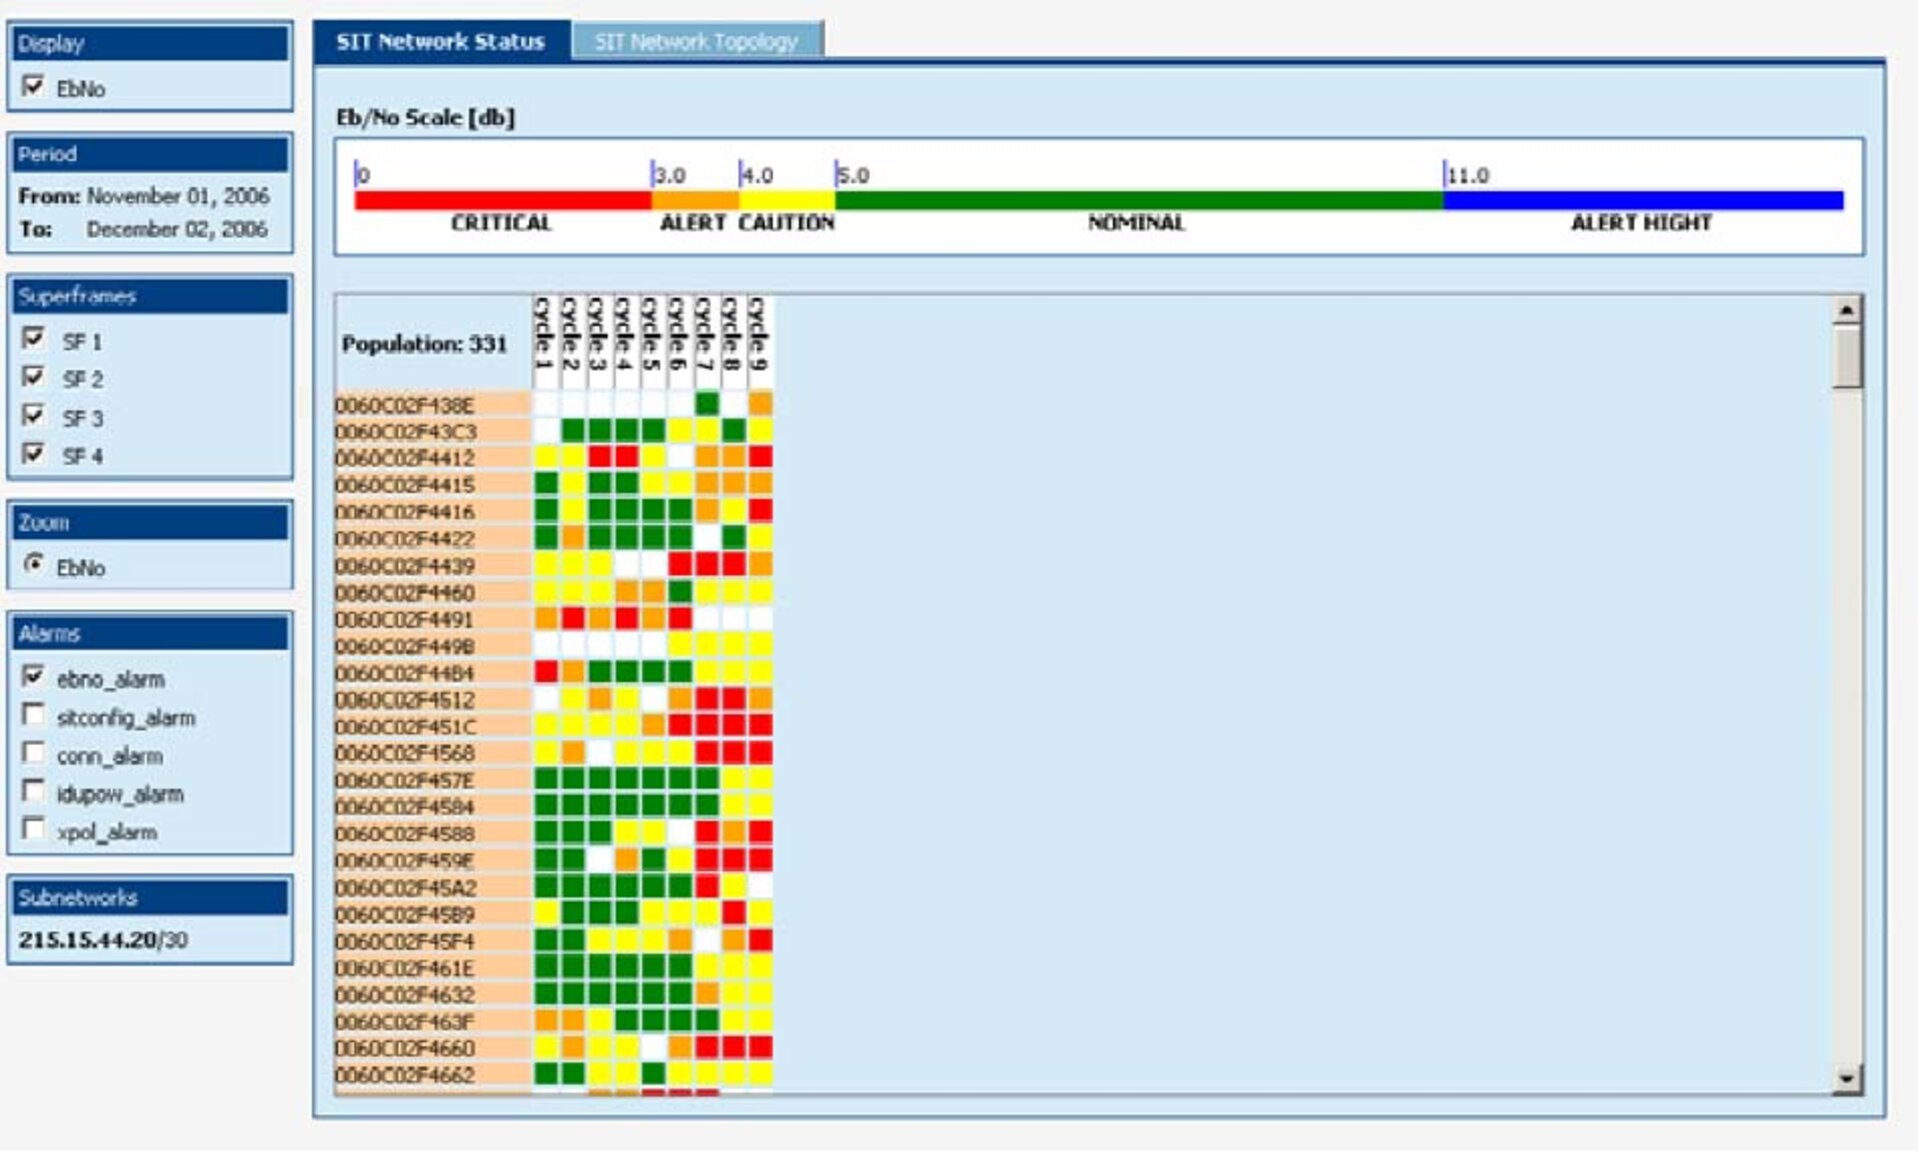This screenshot has width=1920, height=1153.
Task: Click the subnetwork 215.15.44.20/30 entry
Action: (x=102, y=940)
